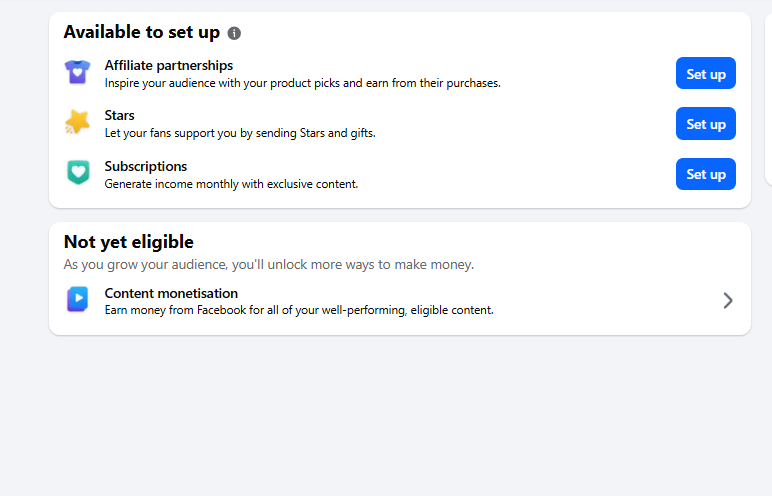The image size is (772, 496).
Task: Click the 'Inspire your audience' description text
Action: 302,83
